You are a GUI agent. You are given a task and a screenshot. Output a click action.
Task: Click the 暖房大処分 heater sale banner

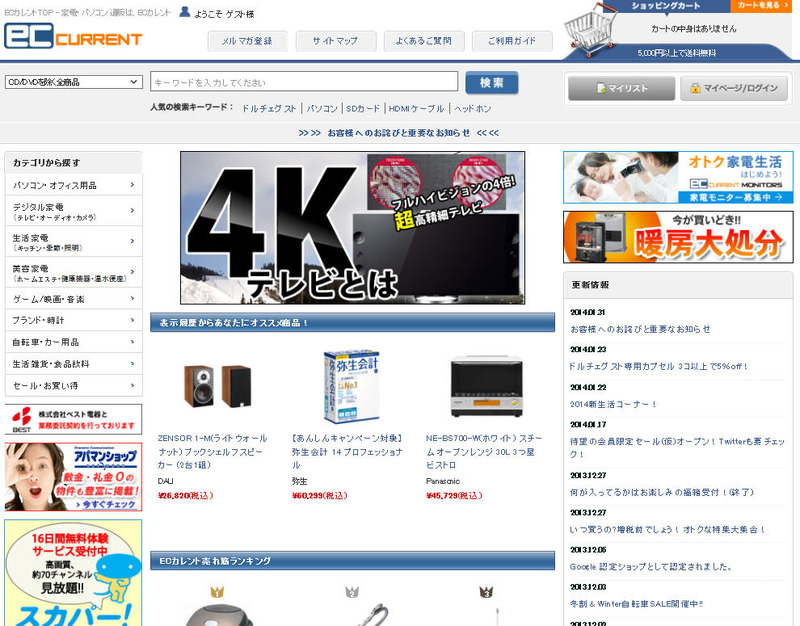point(678,237)
